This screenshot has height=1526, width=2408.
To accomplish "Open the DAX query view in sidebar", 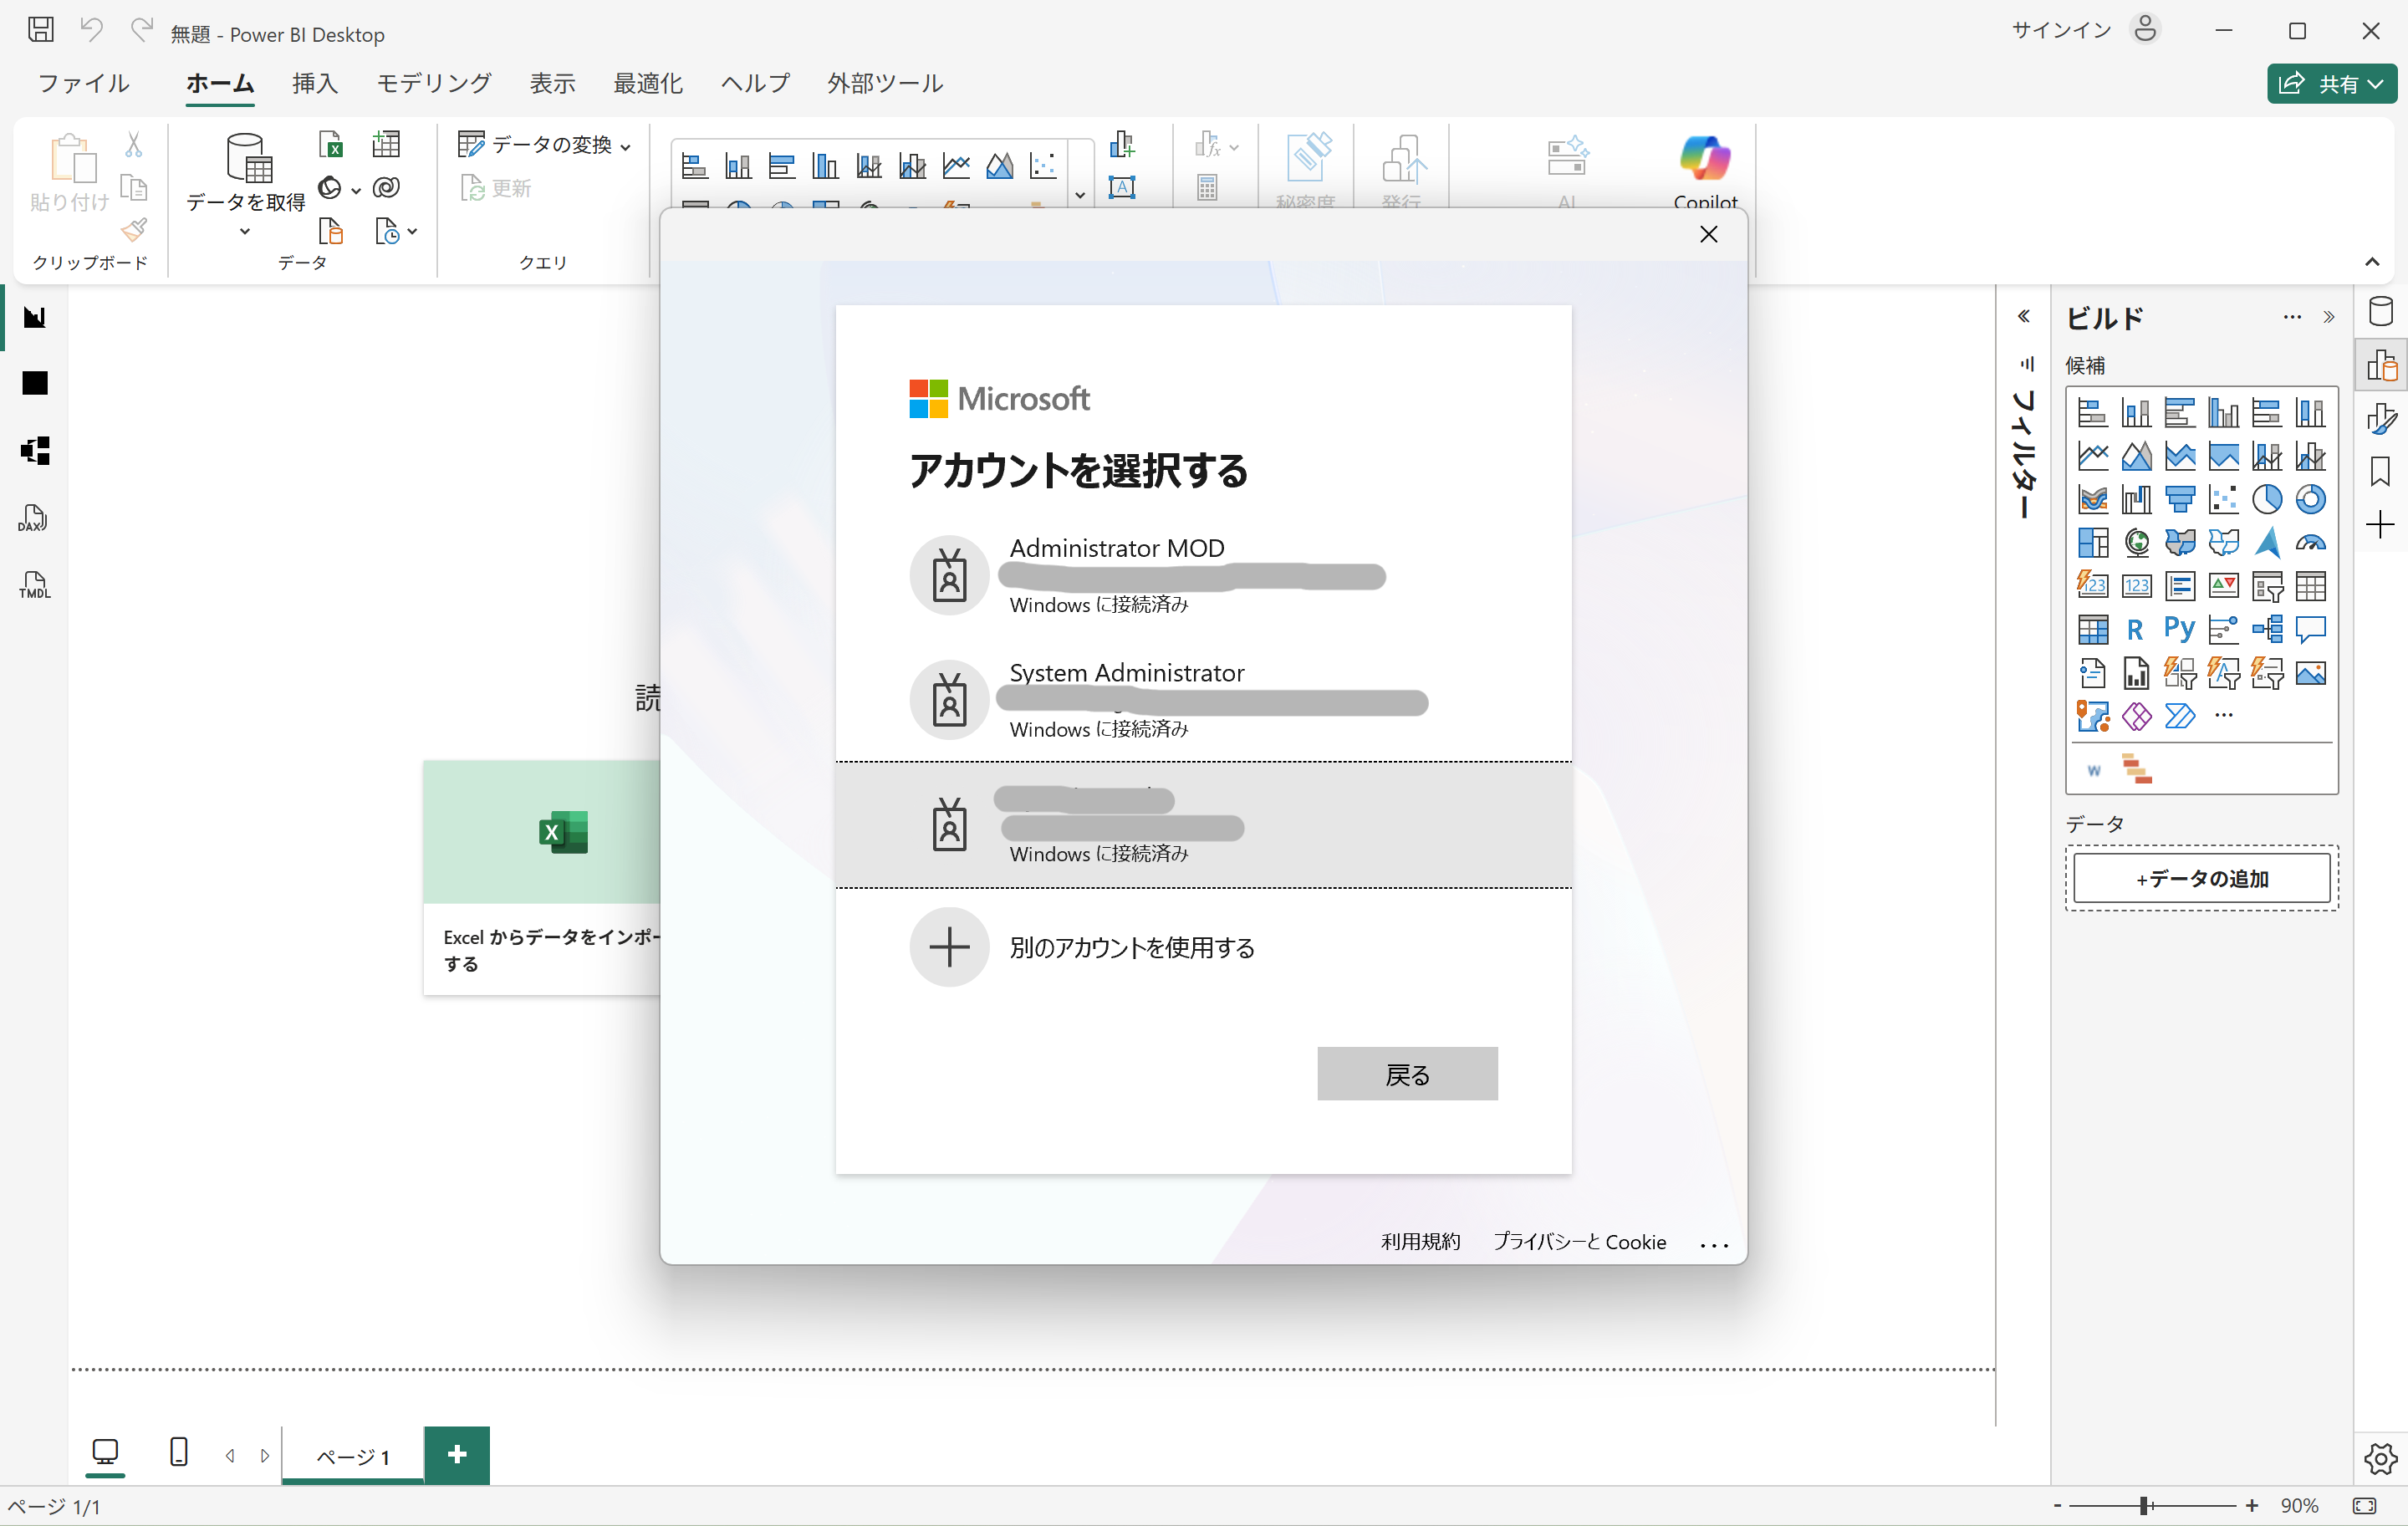I will coord(33,518).
